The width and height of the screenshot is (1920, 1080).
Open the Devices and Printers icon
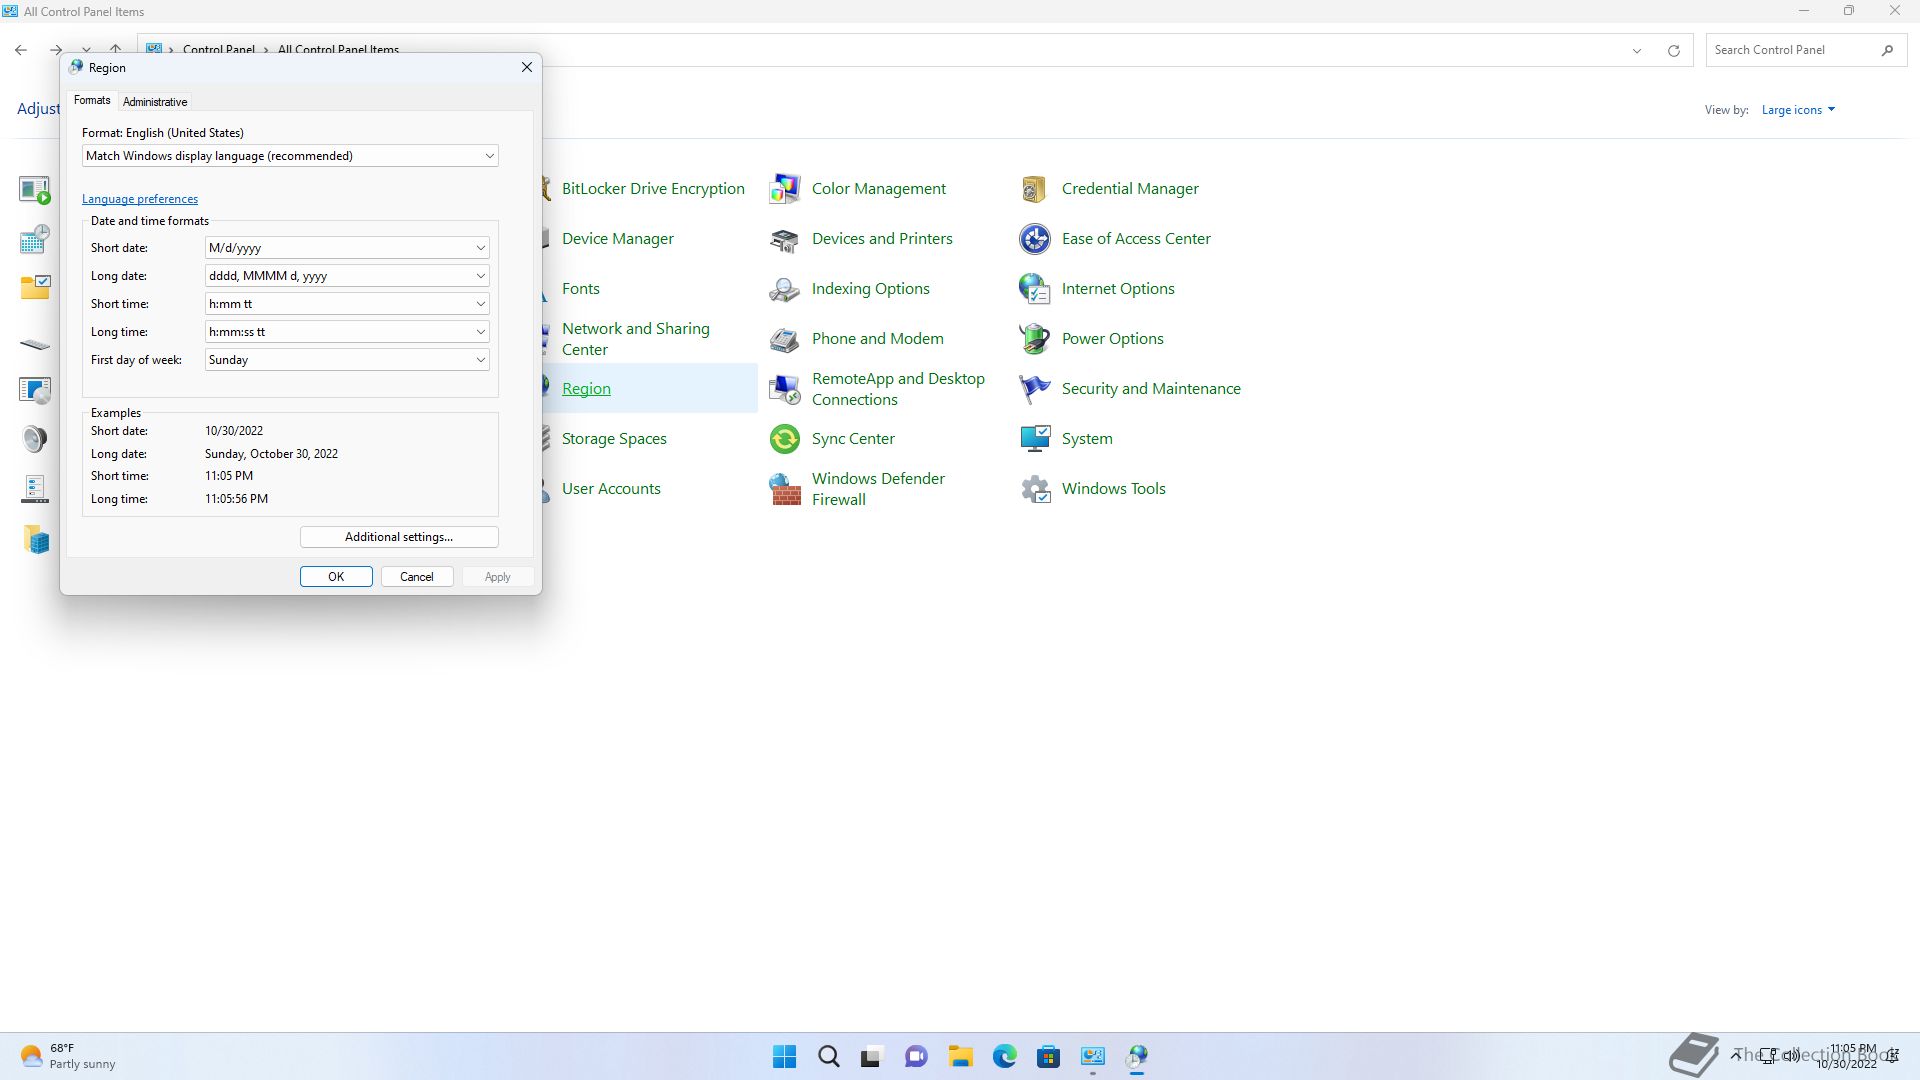pyautogui.click(x=785, y=239)
